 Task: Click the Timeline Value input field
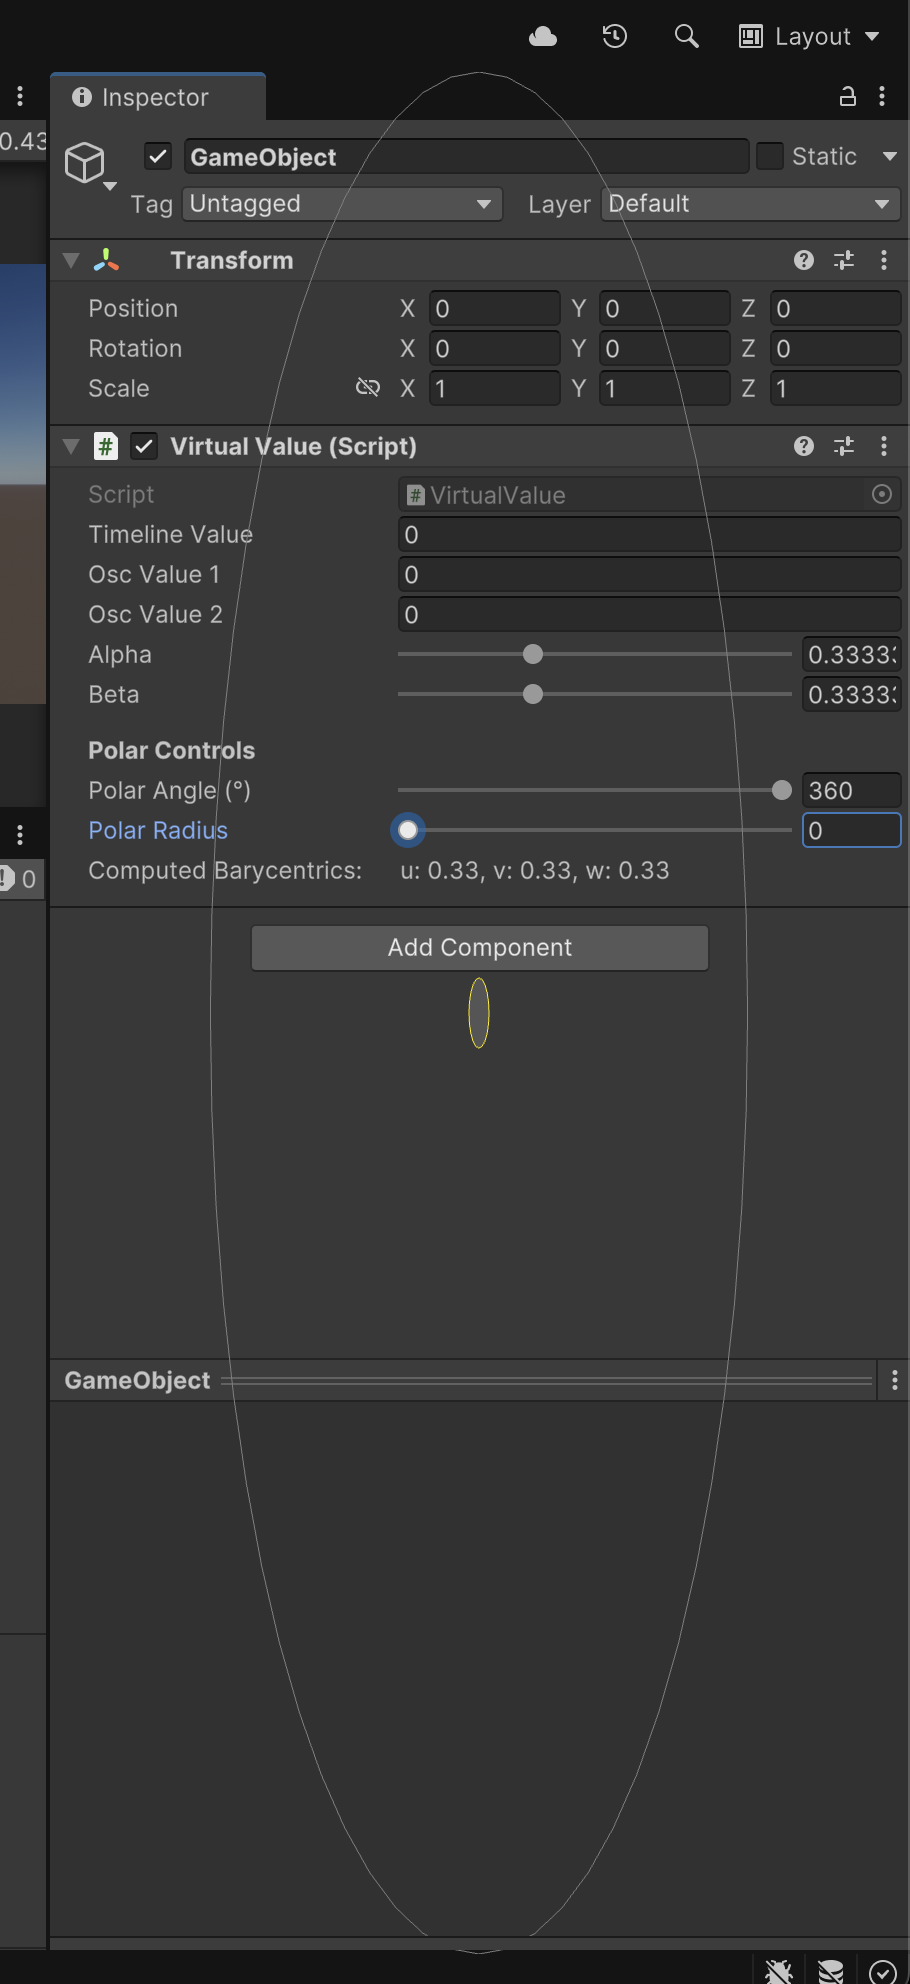(x=649, y=535)
